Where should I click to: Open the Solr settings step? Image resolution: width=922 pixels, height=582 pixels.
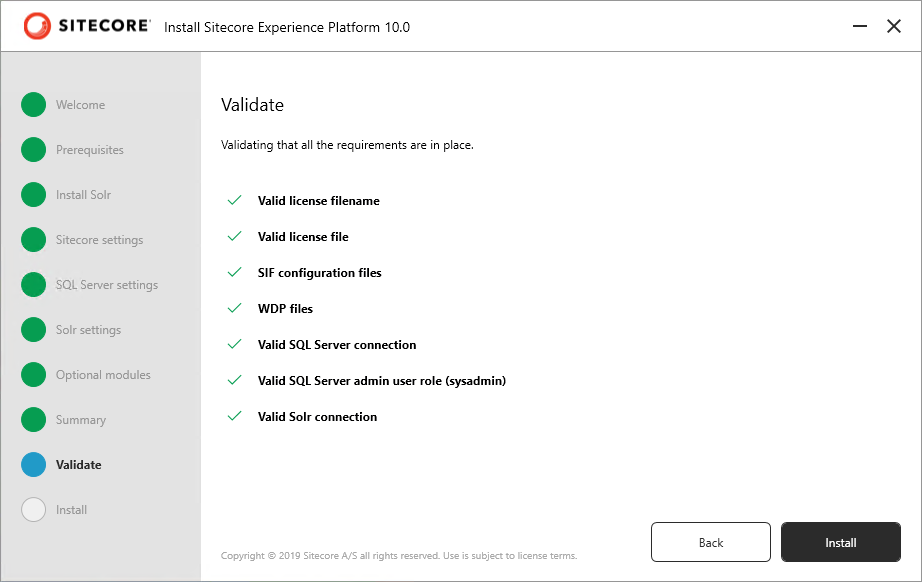point(88,330)
